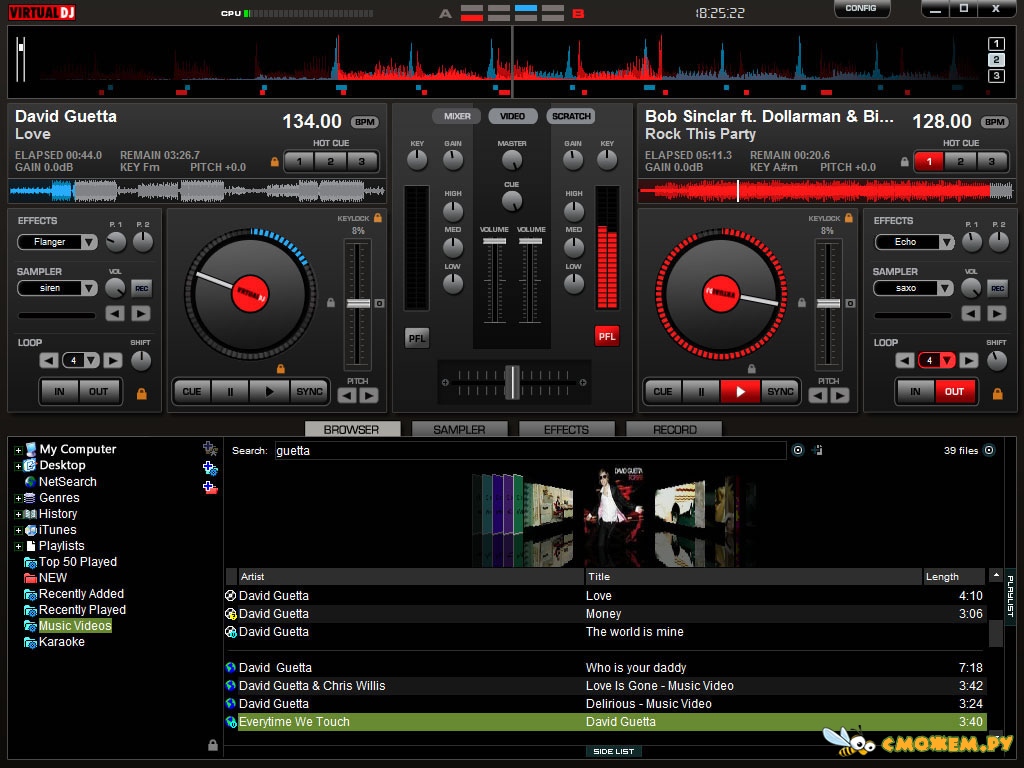
Task: Halve the left deck loop length
Action: [48, 360]
